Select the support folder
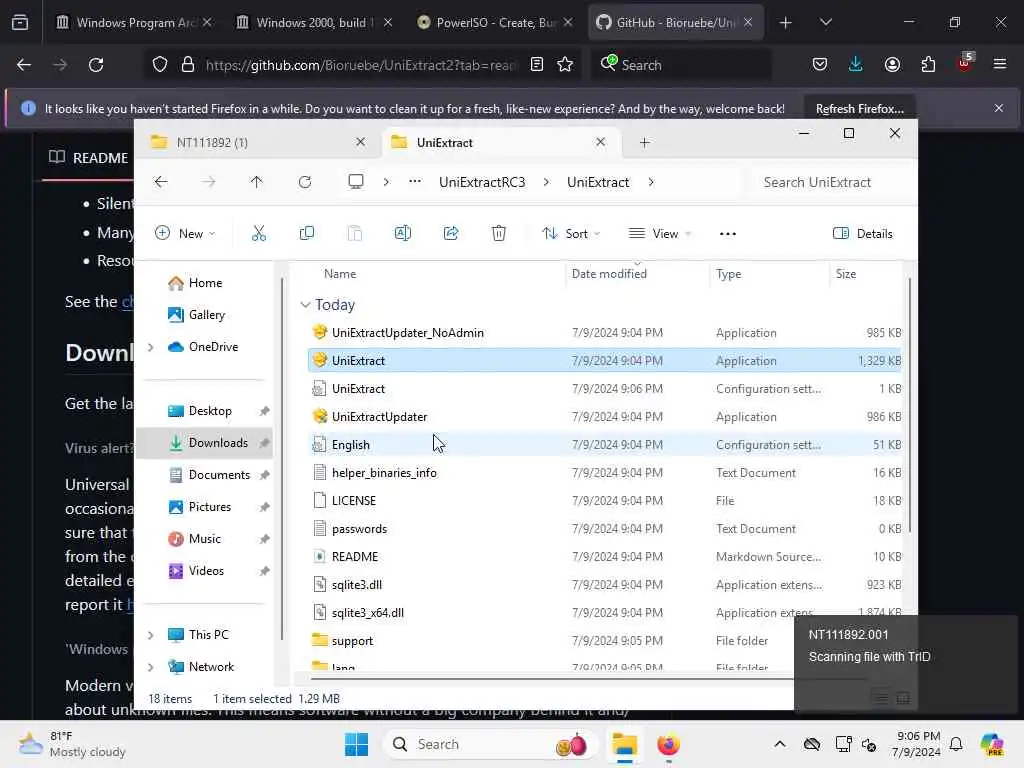The image size is (1024, 768). click(352, 641)
